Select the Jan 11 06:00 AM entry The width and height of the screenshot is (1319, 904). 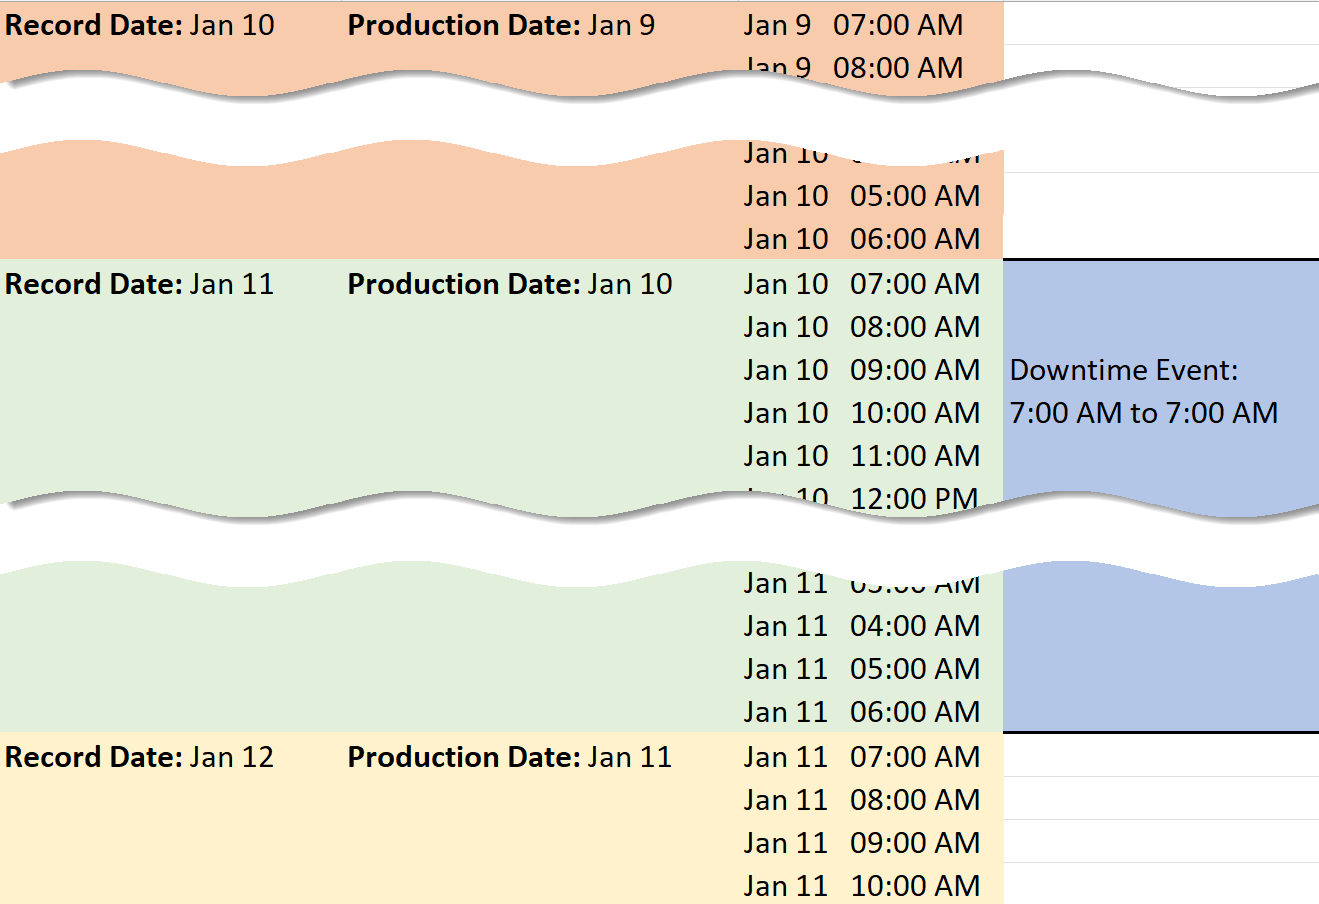point(861,712)
